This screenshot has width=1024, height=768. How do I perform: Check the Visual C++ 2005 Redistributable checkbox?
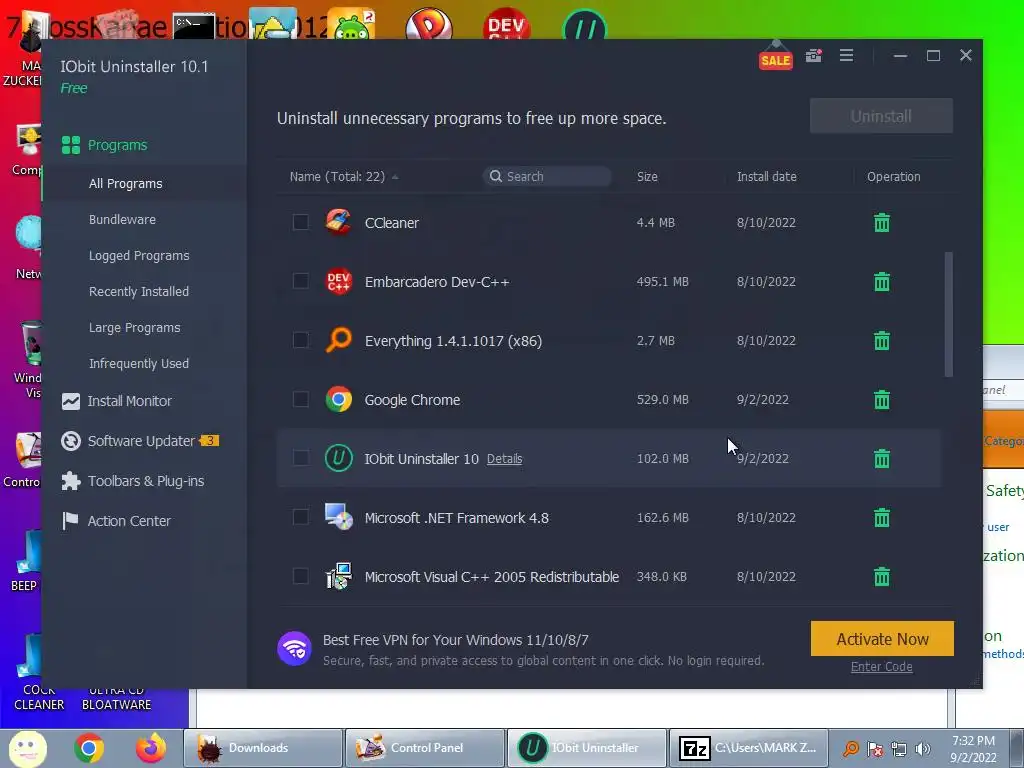pyautogui.click(x=300, y=576)
